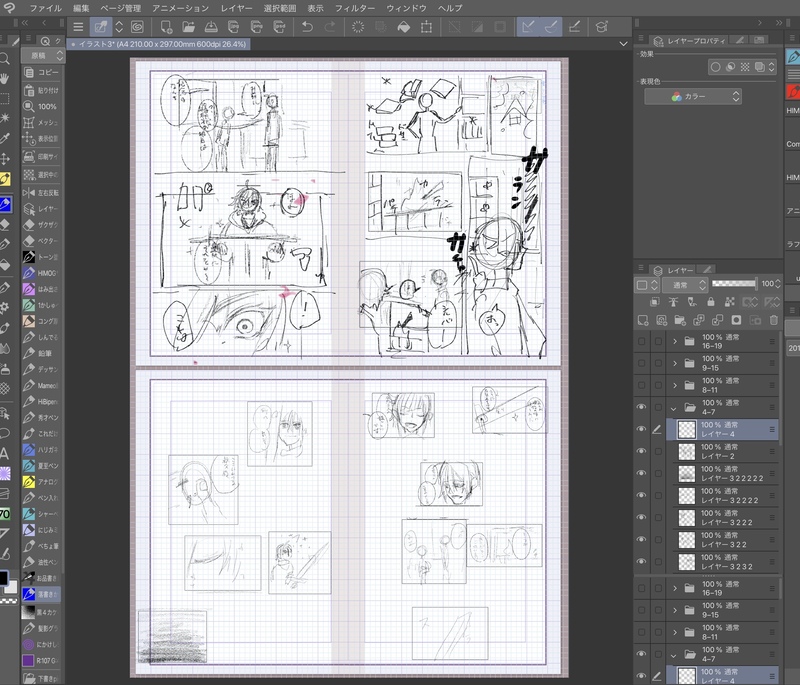Open the ページ管理 menu
Image resolution: width=800 pixels, height=685 pixels.
pos(120,8)
